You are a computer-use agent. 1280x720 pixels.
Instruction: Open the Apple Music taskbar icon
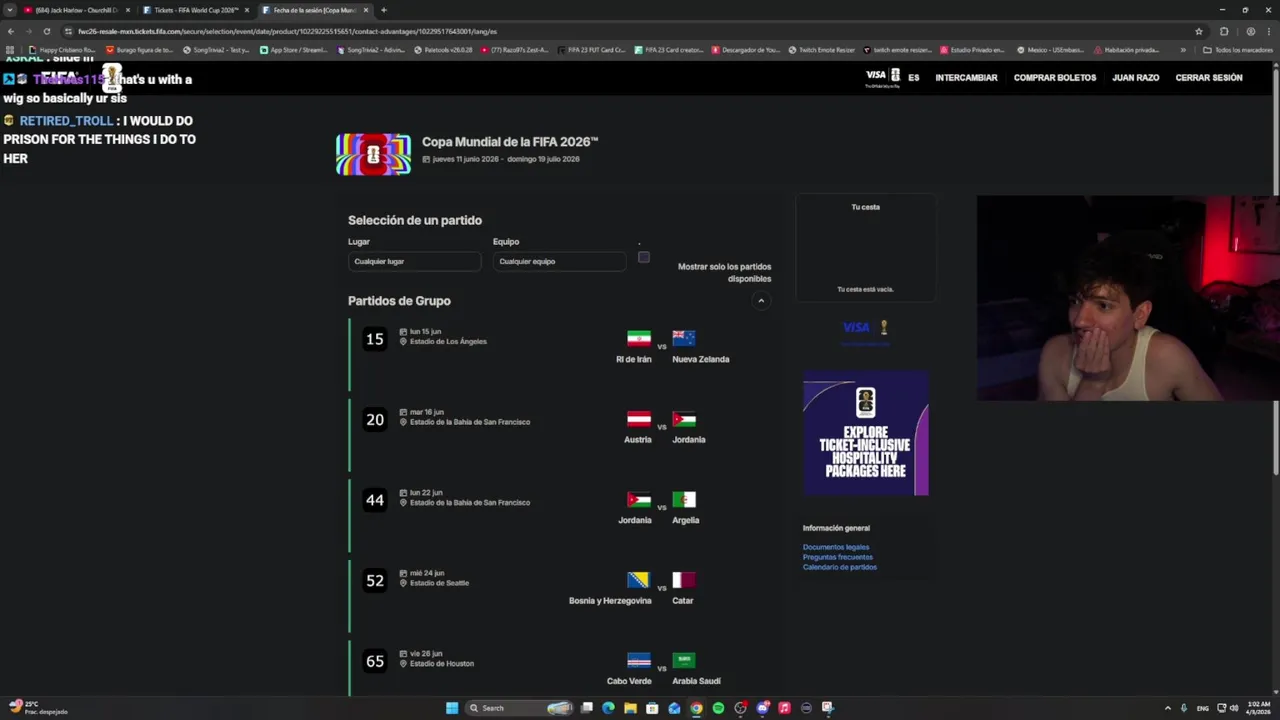pos(784,708)
